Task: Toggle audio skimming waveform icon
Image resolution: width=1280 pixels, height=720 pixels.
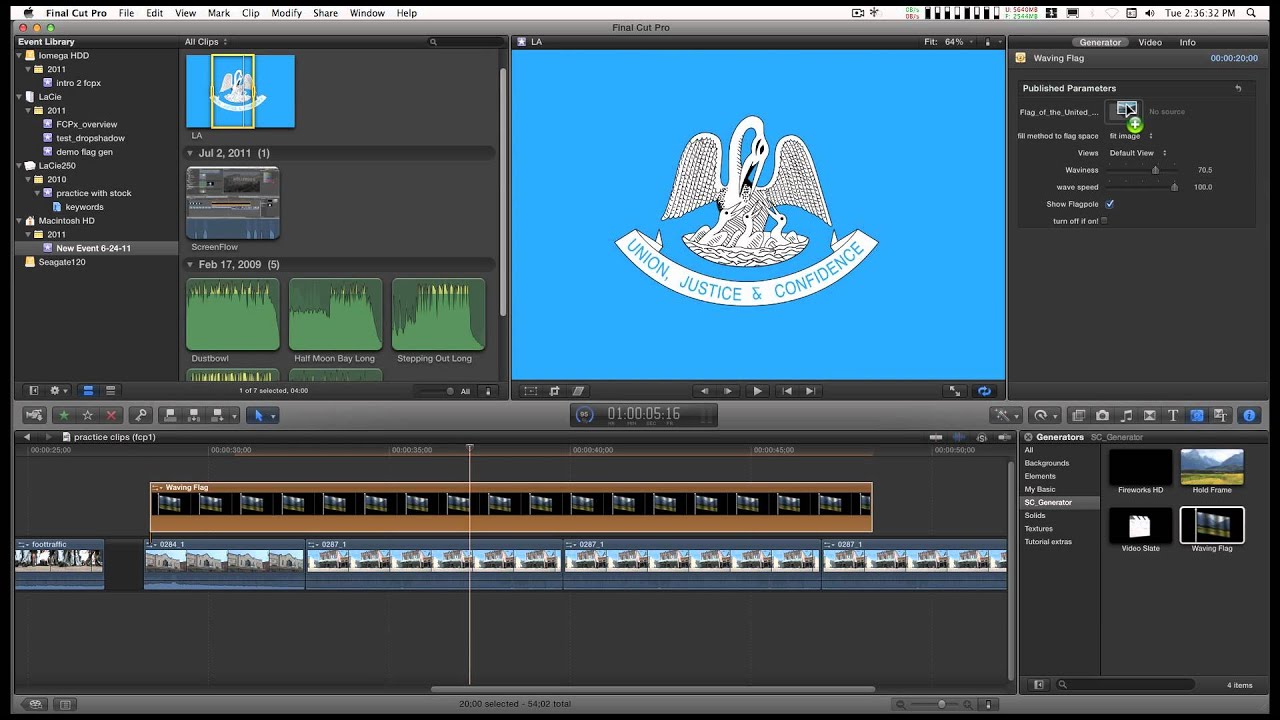Action: point(959,437)
